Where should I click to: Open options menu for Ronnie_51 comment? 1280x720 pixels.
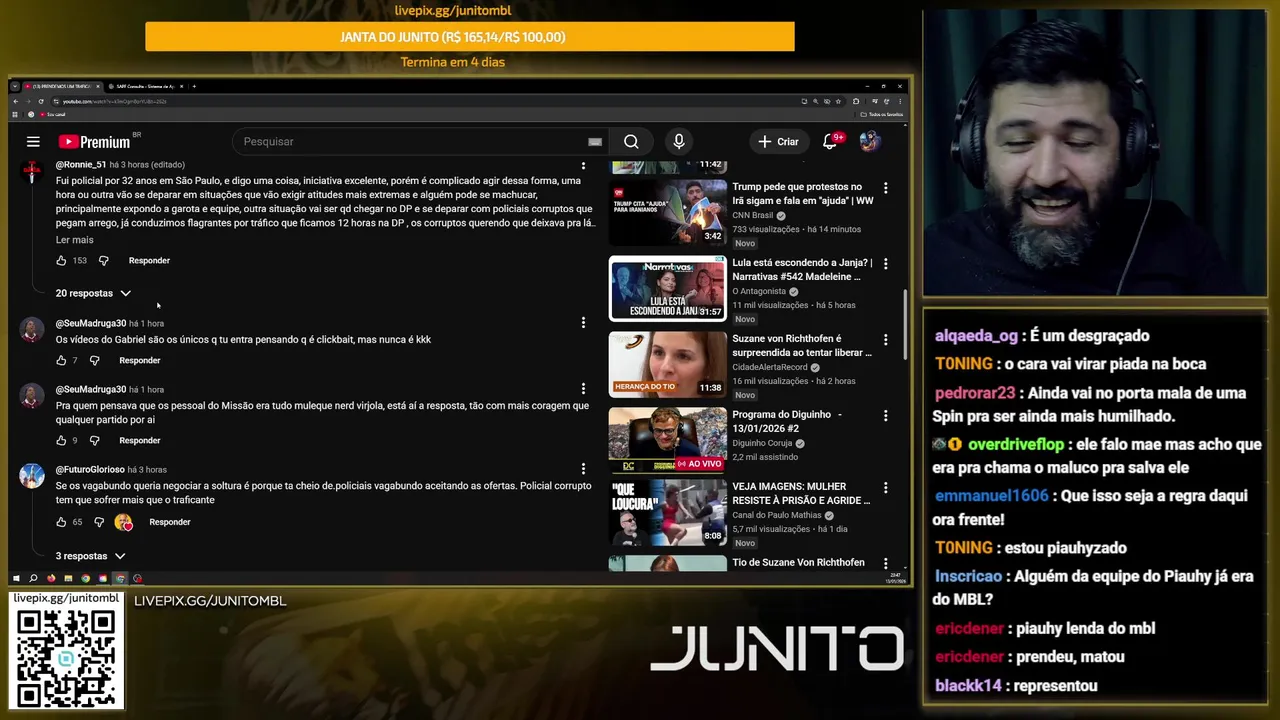pos(583,165)
